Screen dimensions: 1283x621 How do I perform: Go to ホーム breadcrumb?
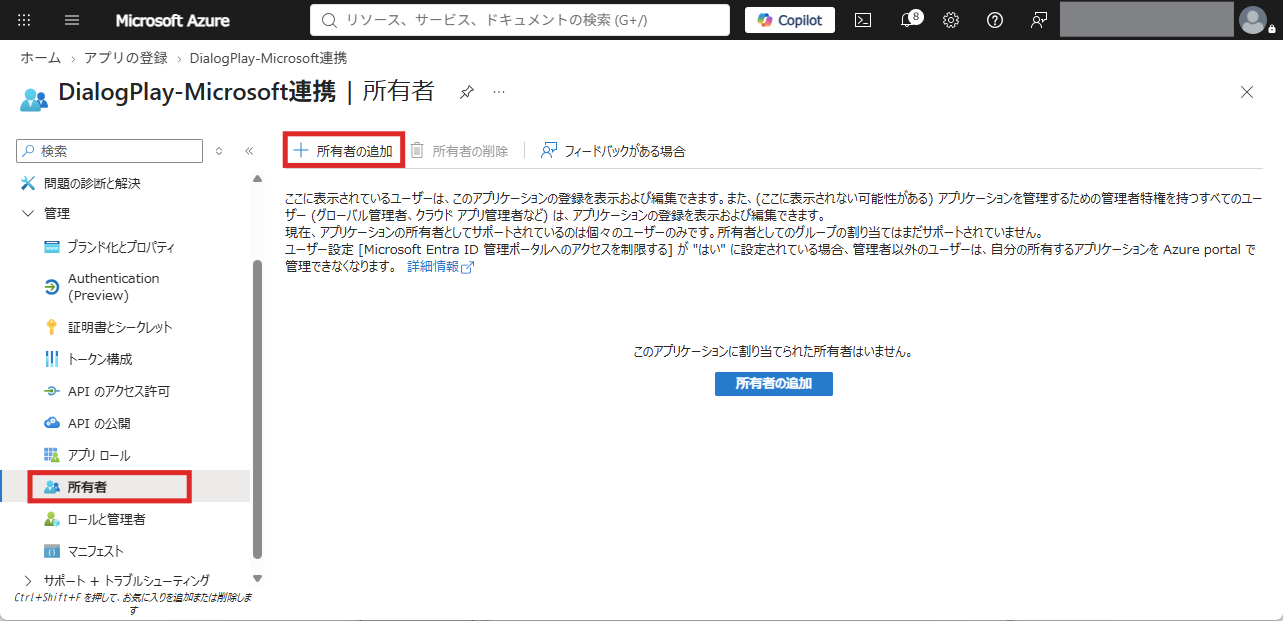40,58
